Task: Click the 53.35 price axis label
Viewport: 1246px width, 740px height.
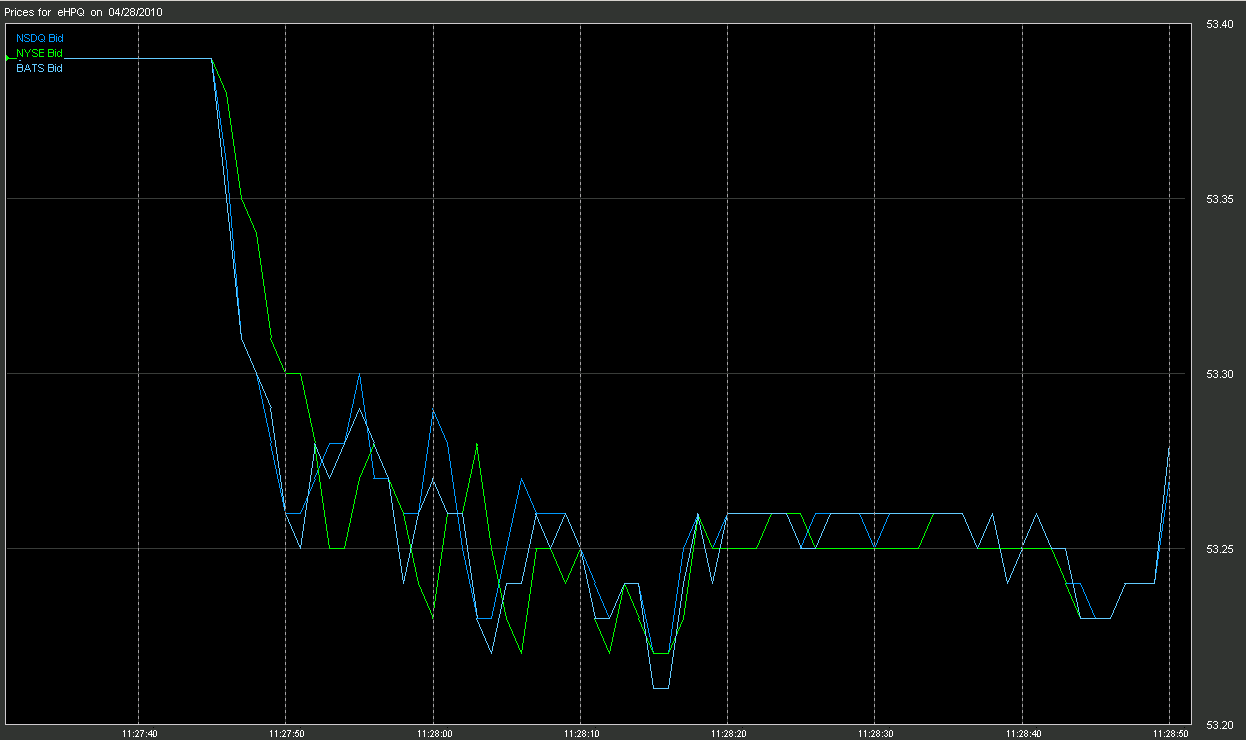Action: click(1219, 199)
